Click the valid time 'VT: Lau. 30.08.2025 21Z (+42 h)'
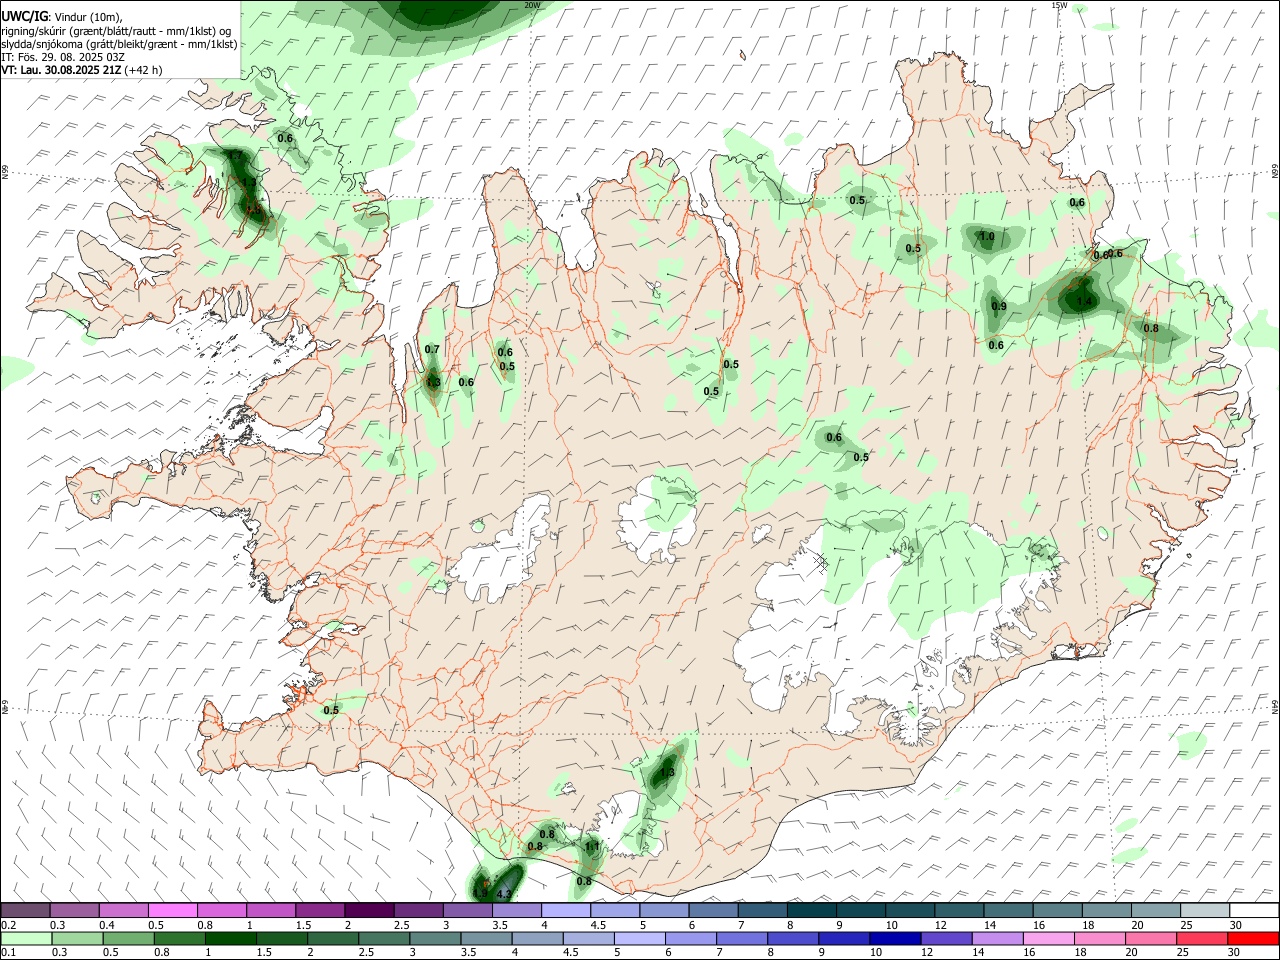Viewport: 1280px width, 960px height. tap(81, 70)
